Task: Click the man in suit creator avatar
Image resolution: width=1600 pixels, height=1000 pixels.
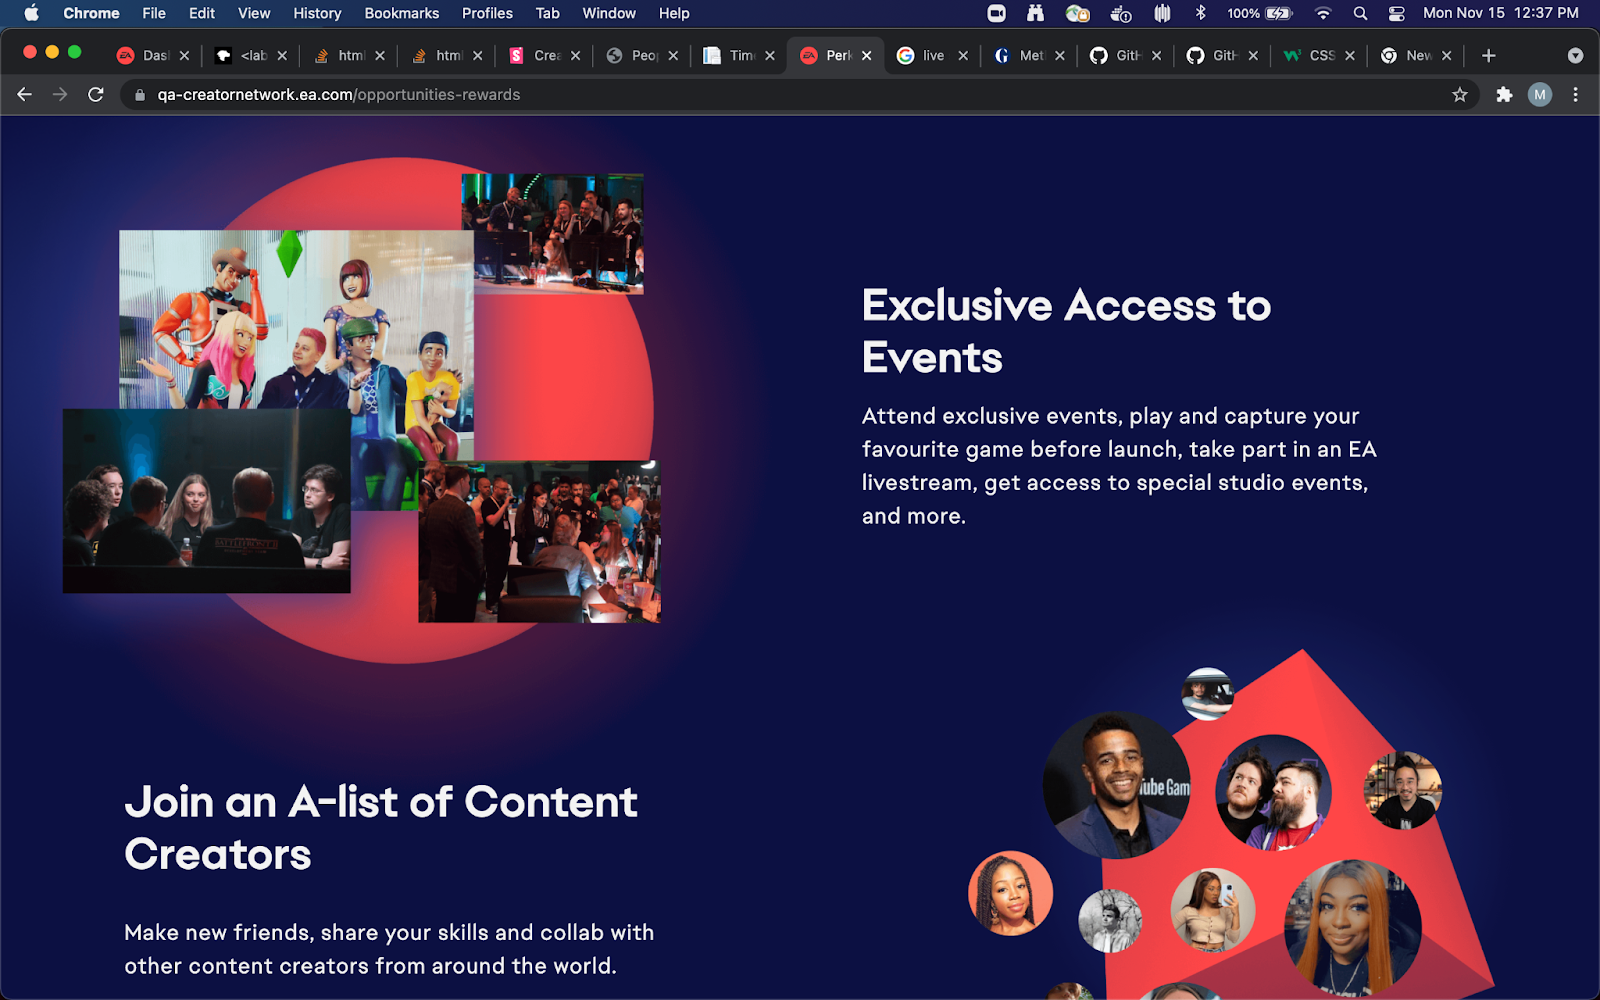Action: click(1117, 785)
